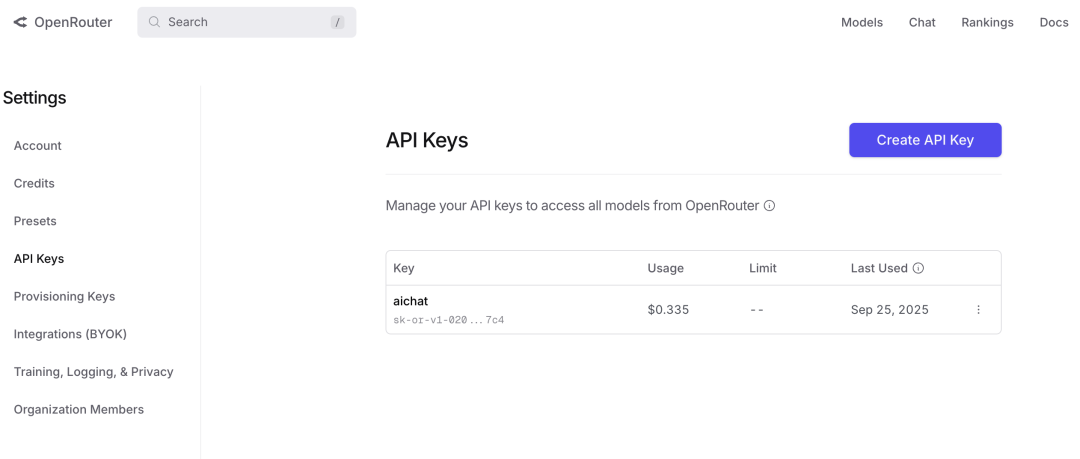Open the Models page
This screenshot has height=459, width=1080.
861,22
